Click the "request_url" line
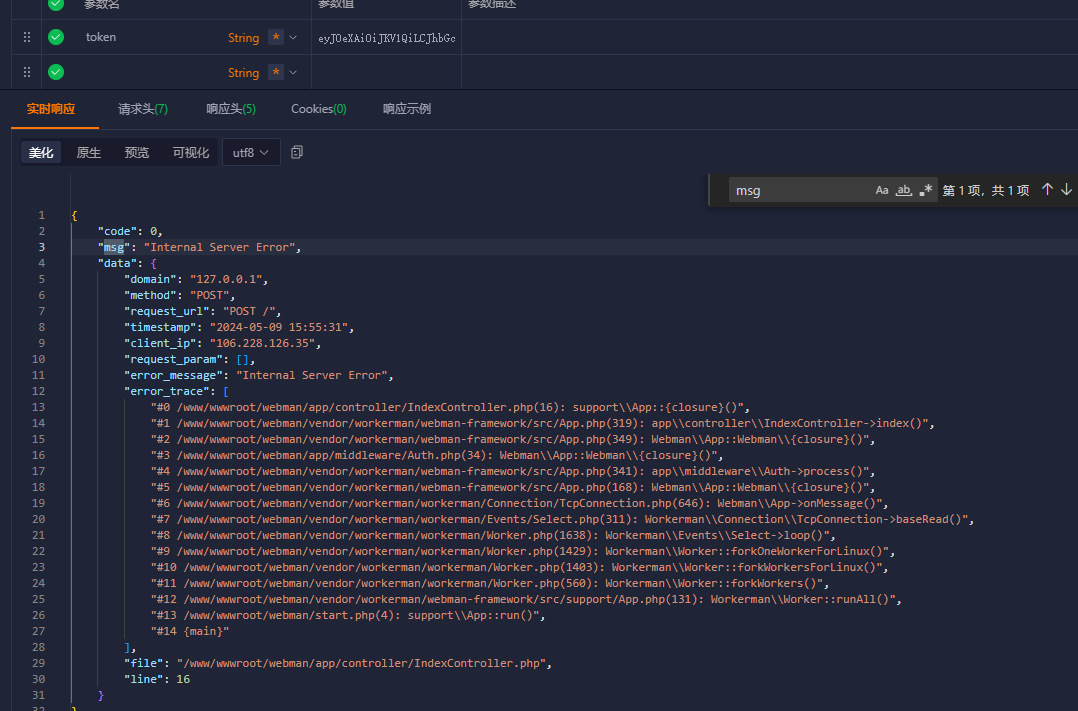Viewport: 1078px width, 711px height. tap(202, 311)
